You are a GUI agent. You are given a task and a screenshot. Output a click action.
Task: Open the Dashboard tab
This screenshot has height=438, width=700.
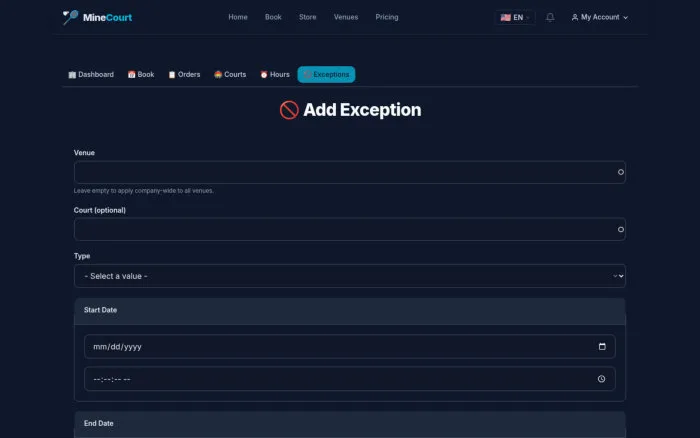pyautogui.click(x=91, y=75)
